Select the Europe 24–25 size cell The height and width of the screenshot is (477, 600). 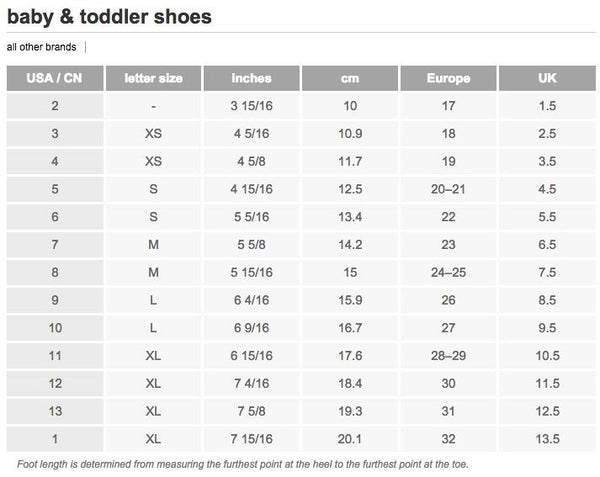click(448, 272)
